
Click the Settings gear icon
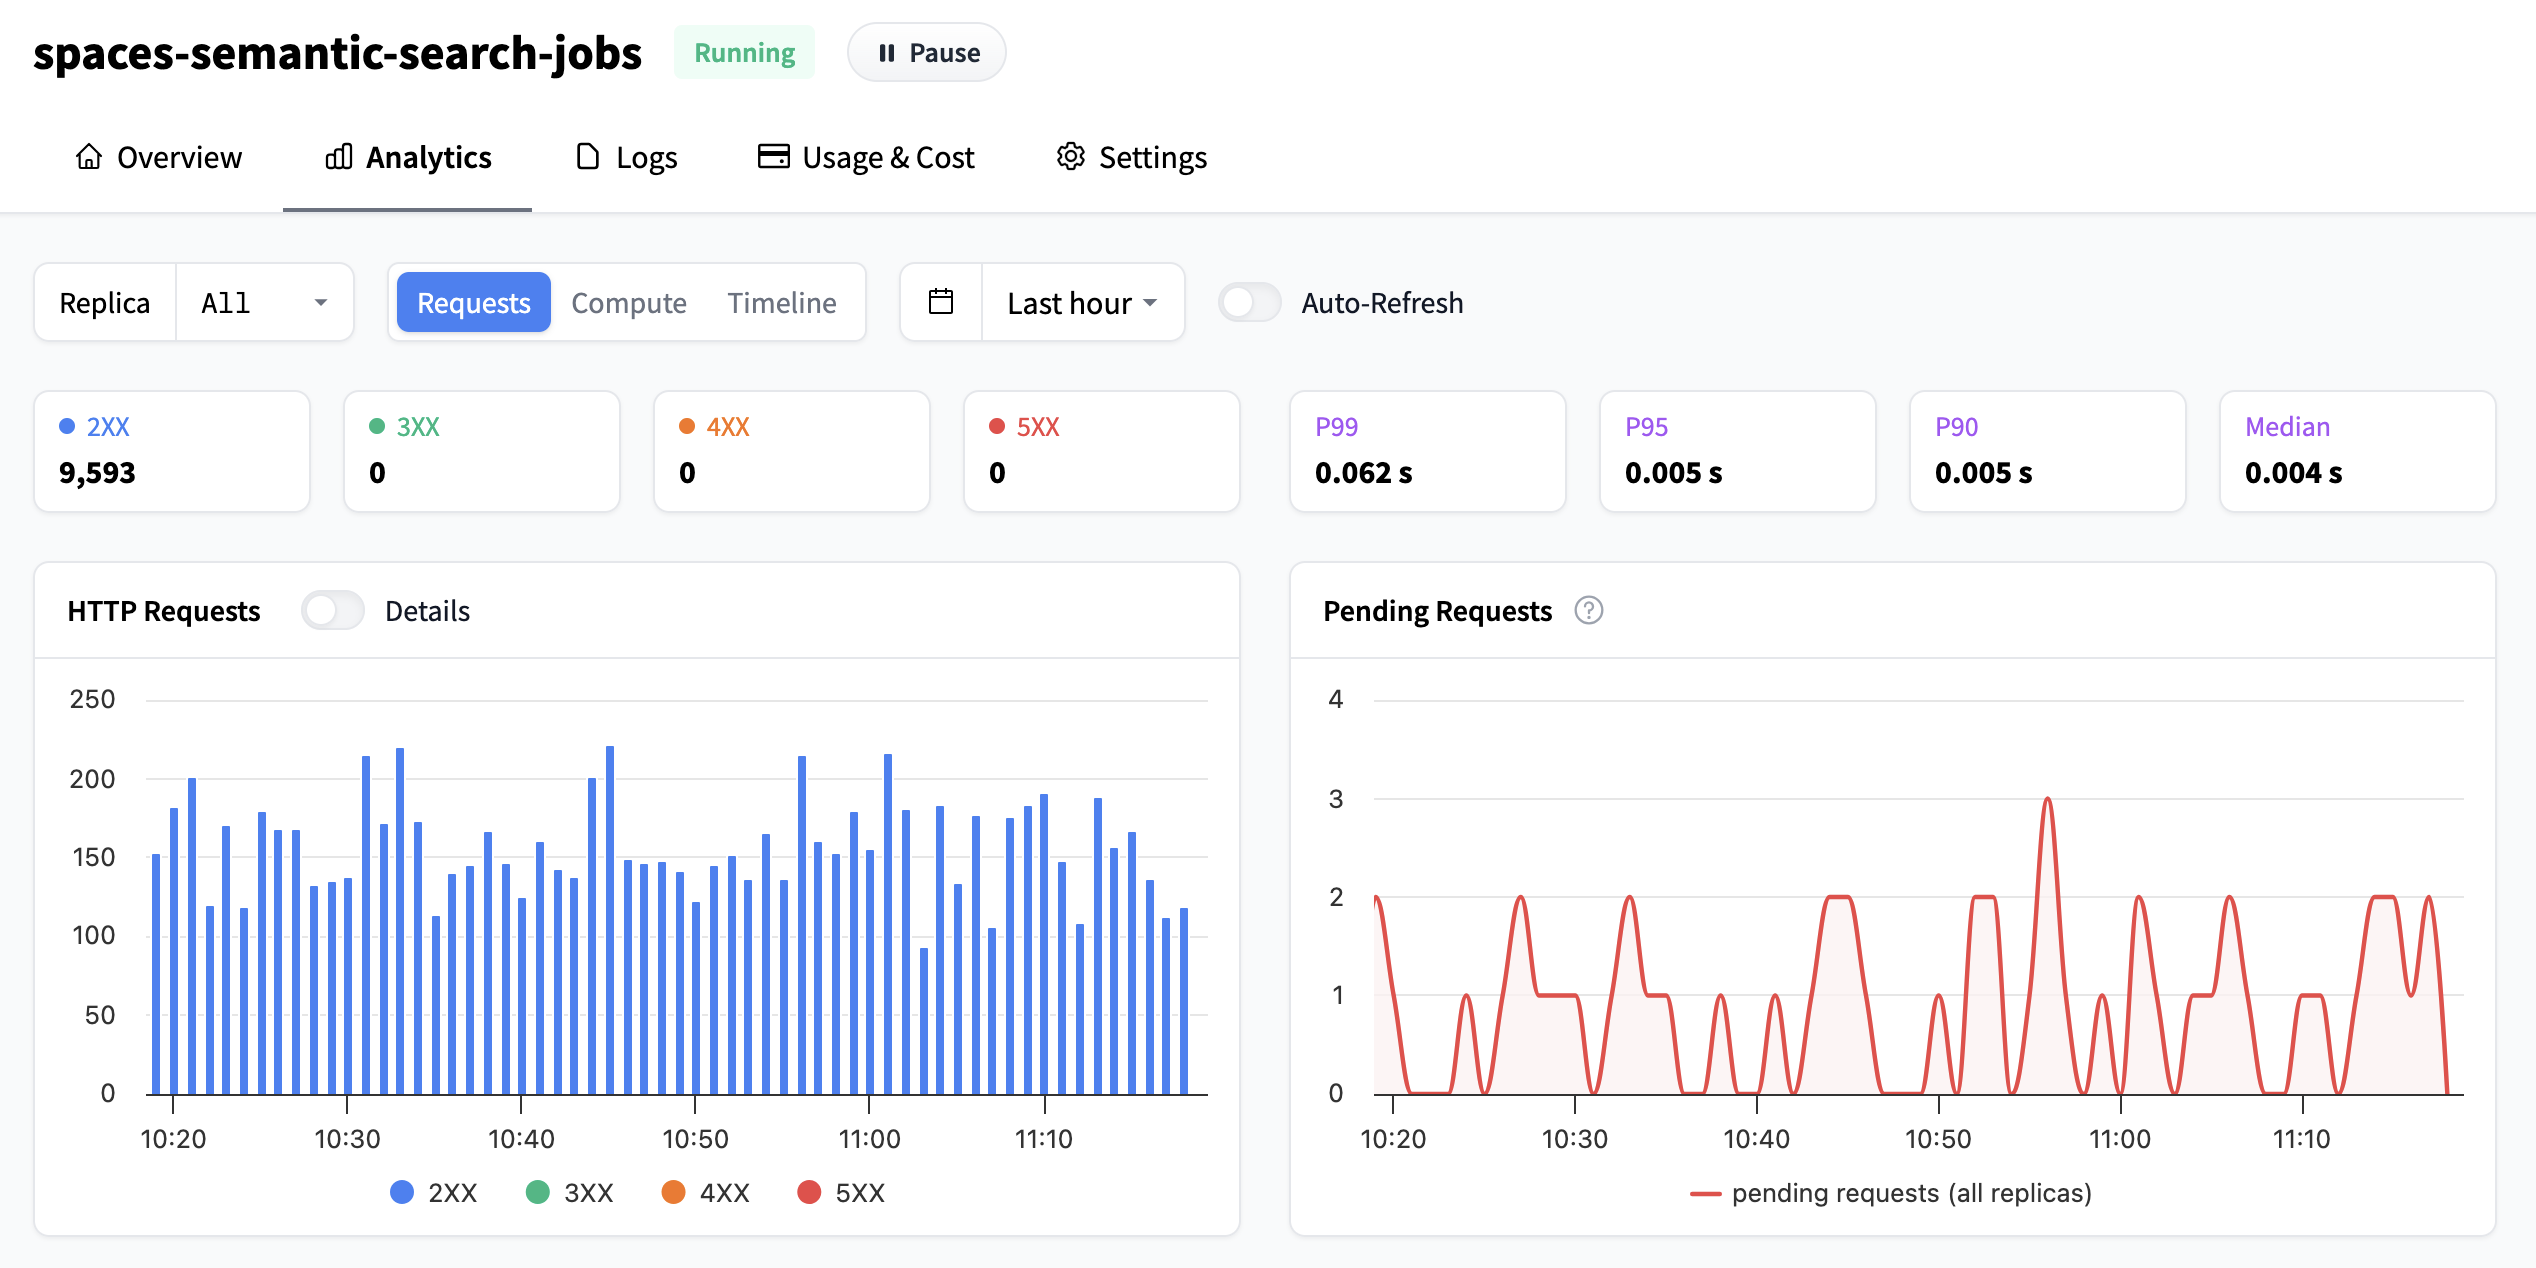point(1071,157)
